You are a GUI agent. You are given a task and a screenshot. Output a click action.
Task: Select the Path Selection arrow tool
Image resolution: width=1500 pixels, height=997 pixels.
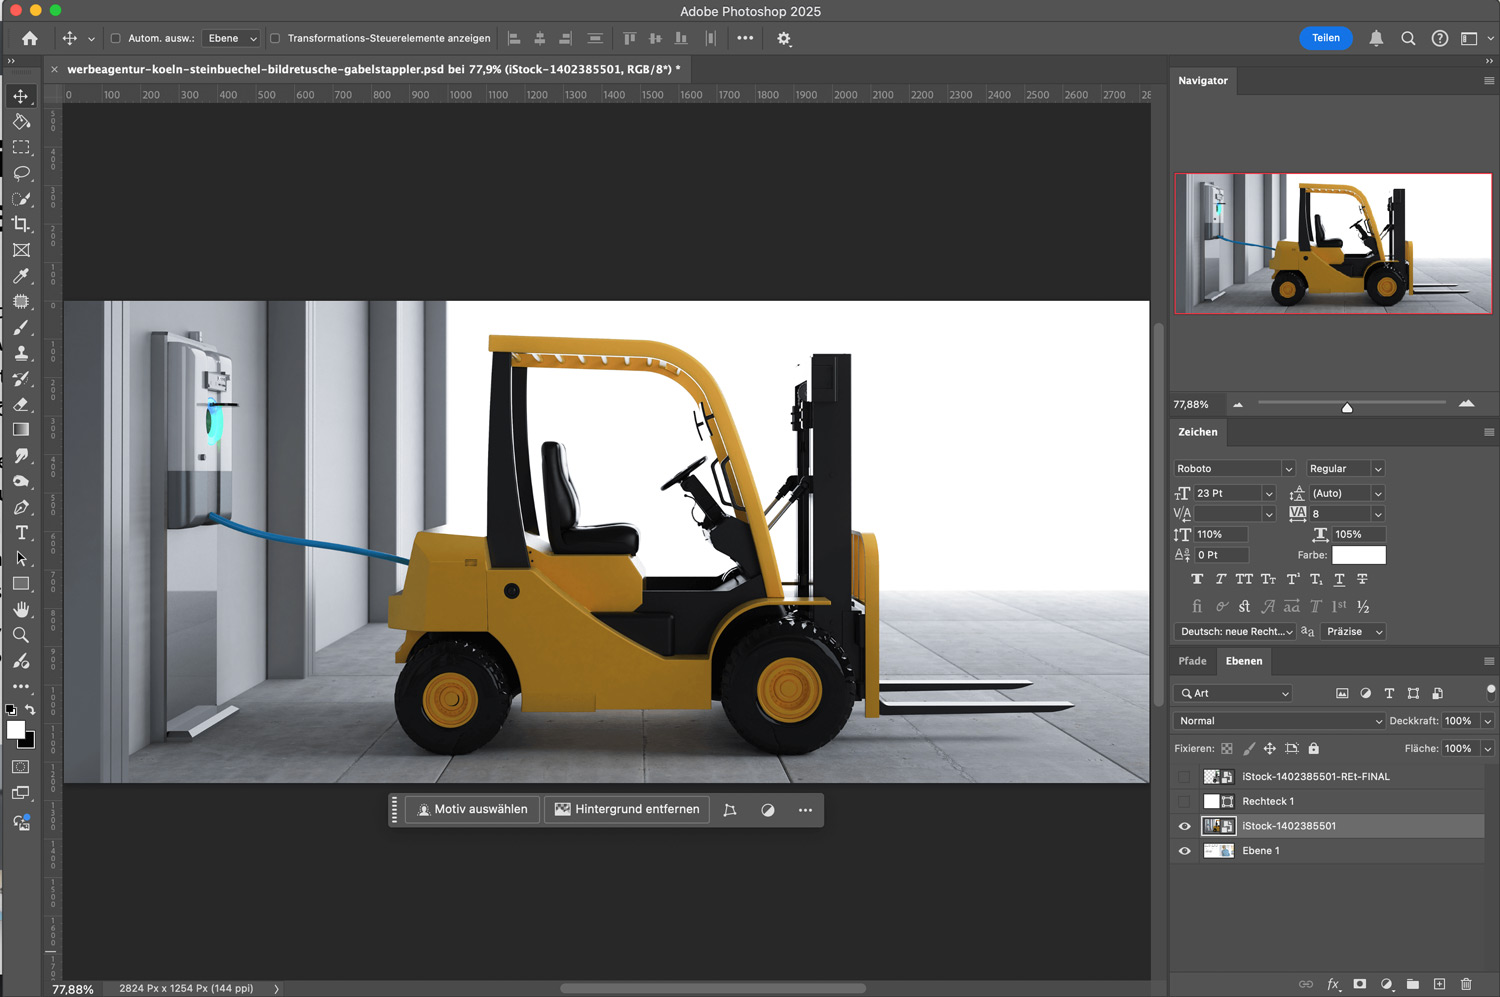click(21, 559)
